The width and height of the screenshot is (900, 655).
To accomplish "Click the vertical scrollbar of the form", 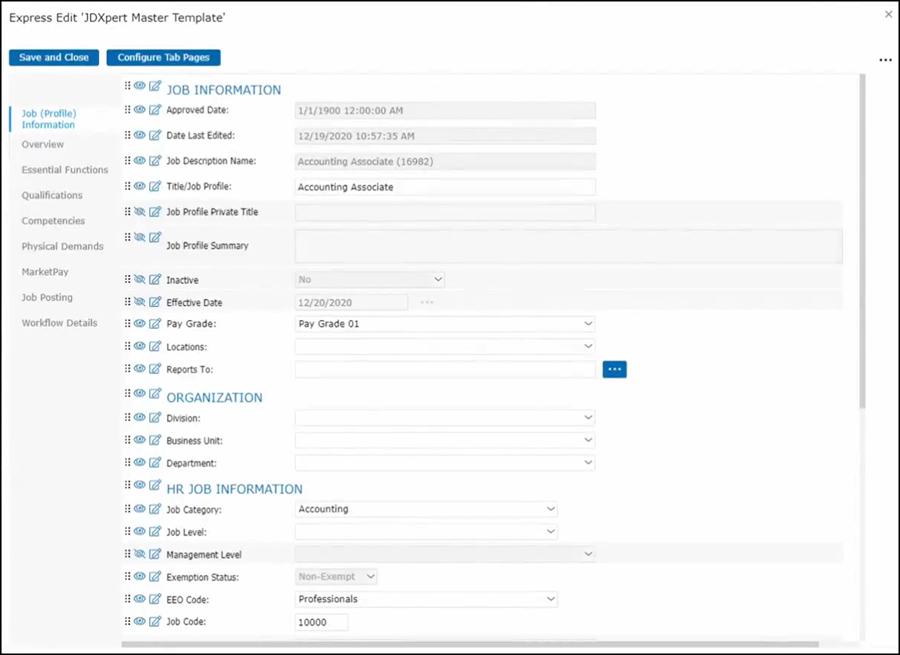I will click(x=862, y=240).
